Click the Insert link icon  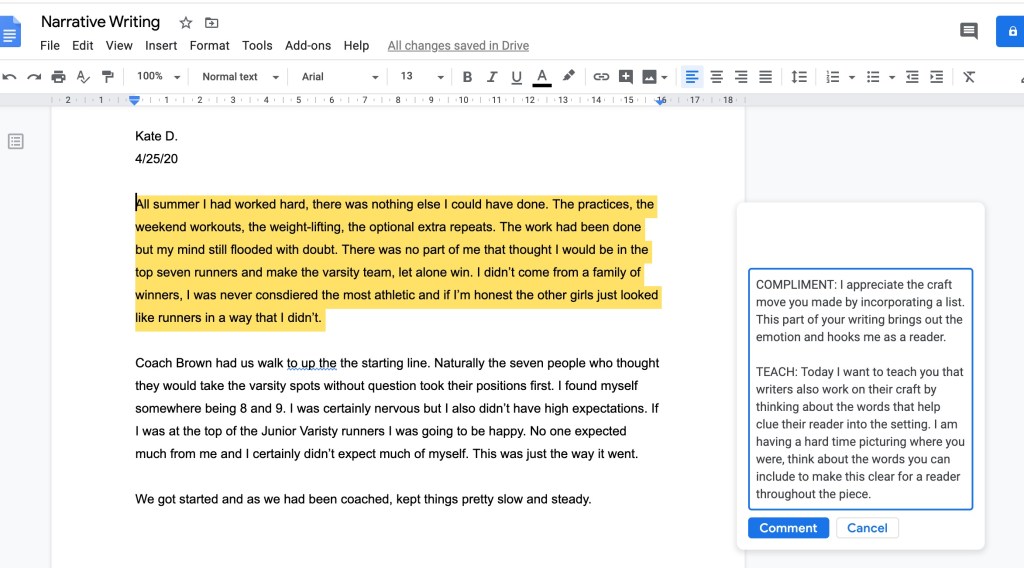pos(601,77)
